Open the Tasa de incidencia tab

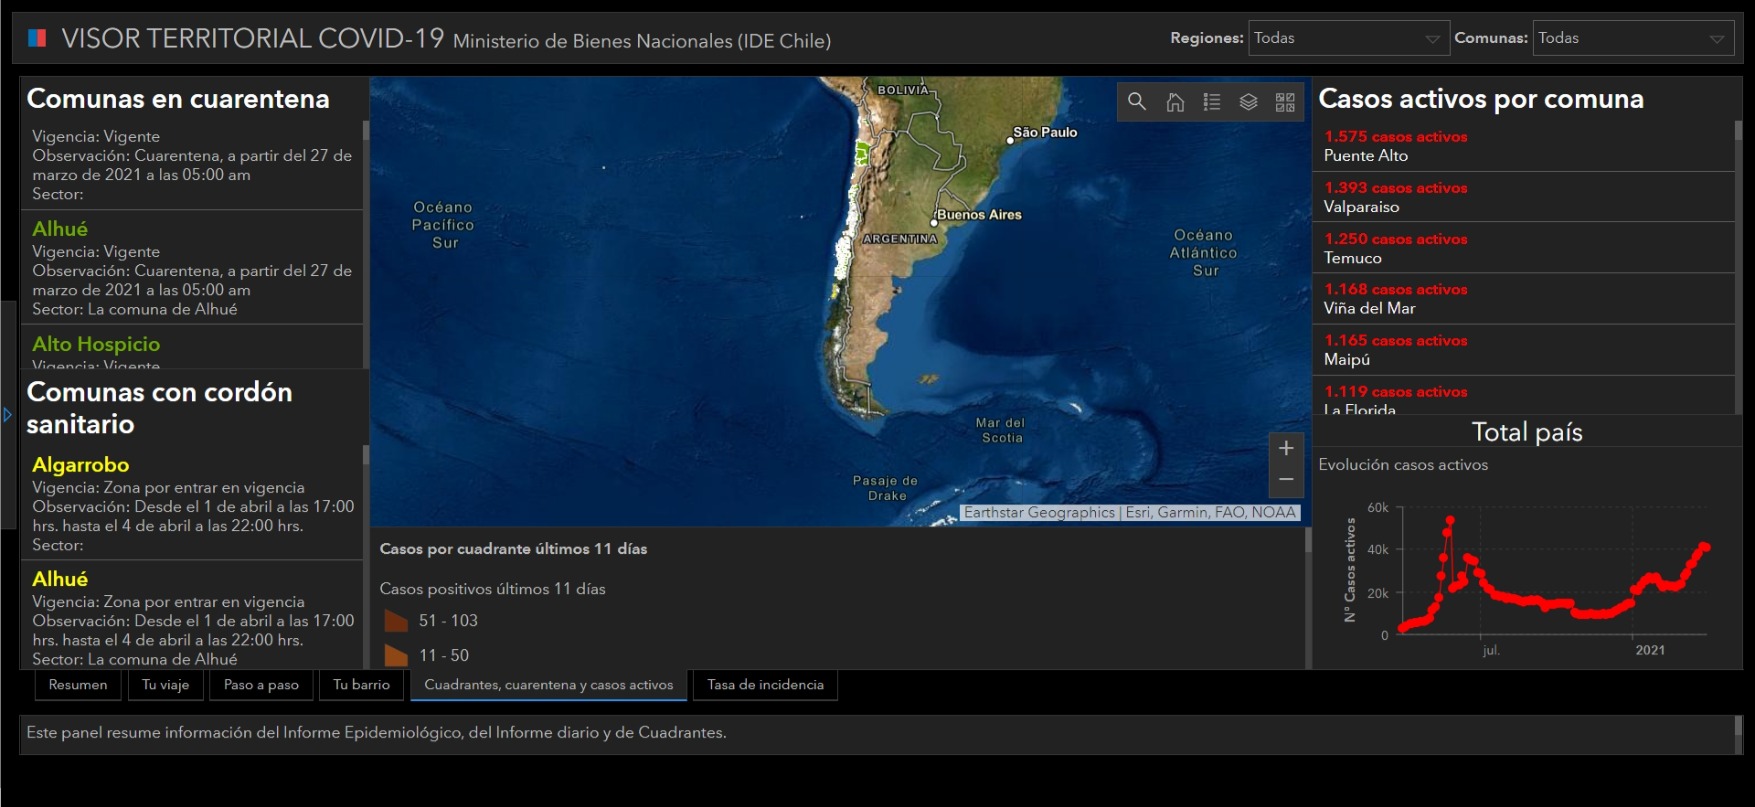pyautogui.click(x=765, y=685)
